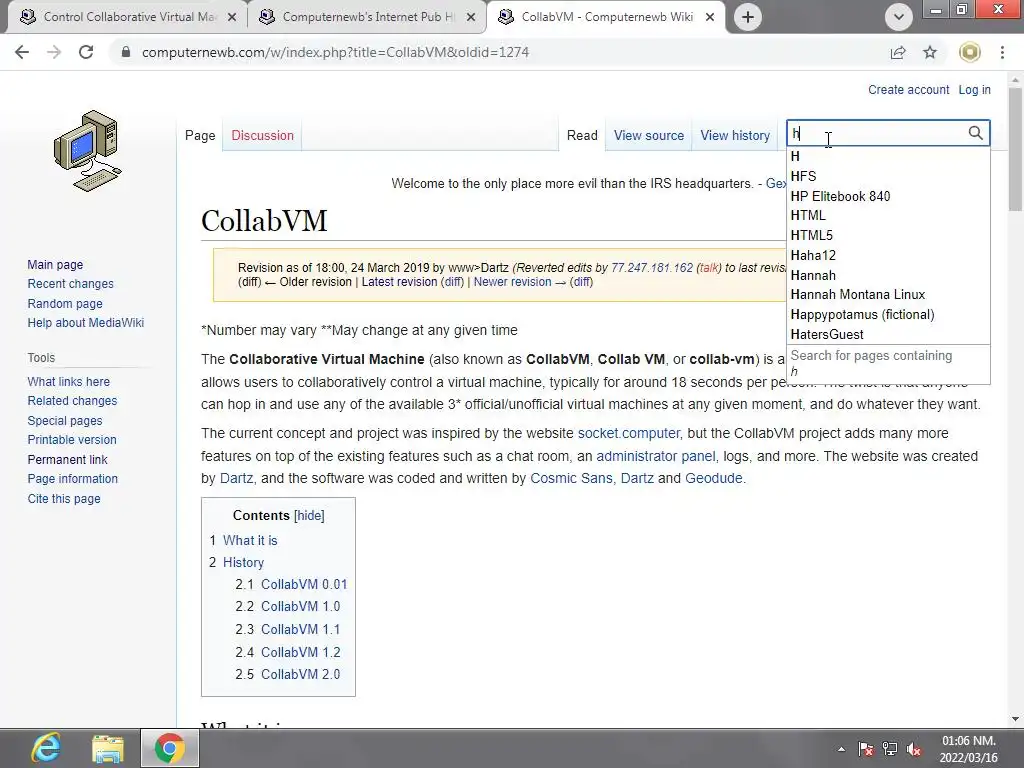Open a Random page from the sidebar
Viewport: 1024px width, 768px height.
65,304
